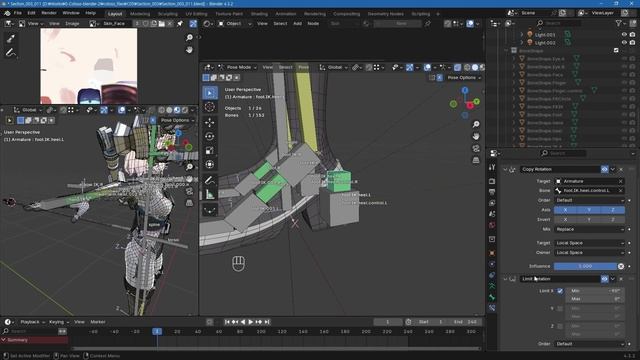Open the Outliner filter funnel icon
Image resolution: width=640 pixels, height=360 pixels.
(x=618, y=24)
